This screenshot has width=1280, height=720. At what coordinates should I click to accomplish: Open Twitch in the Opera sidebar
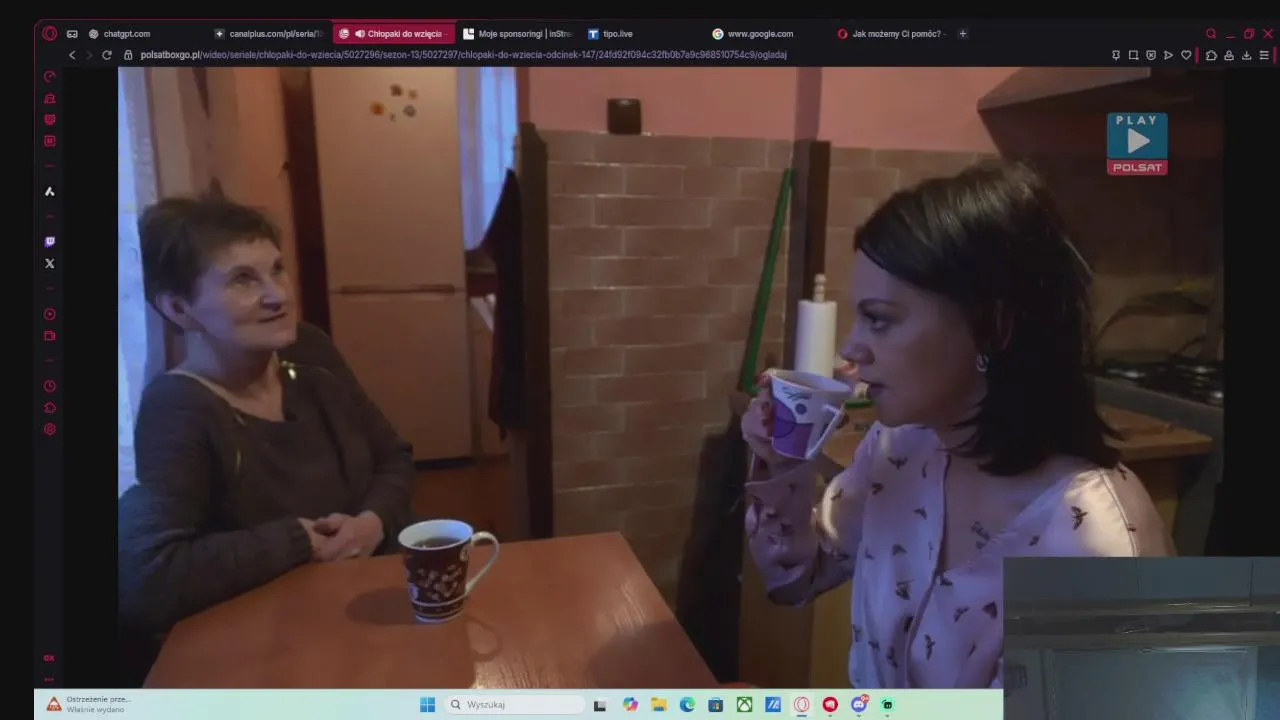pos(50,242)
